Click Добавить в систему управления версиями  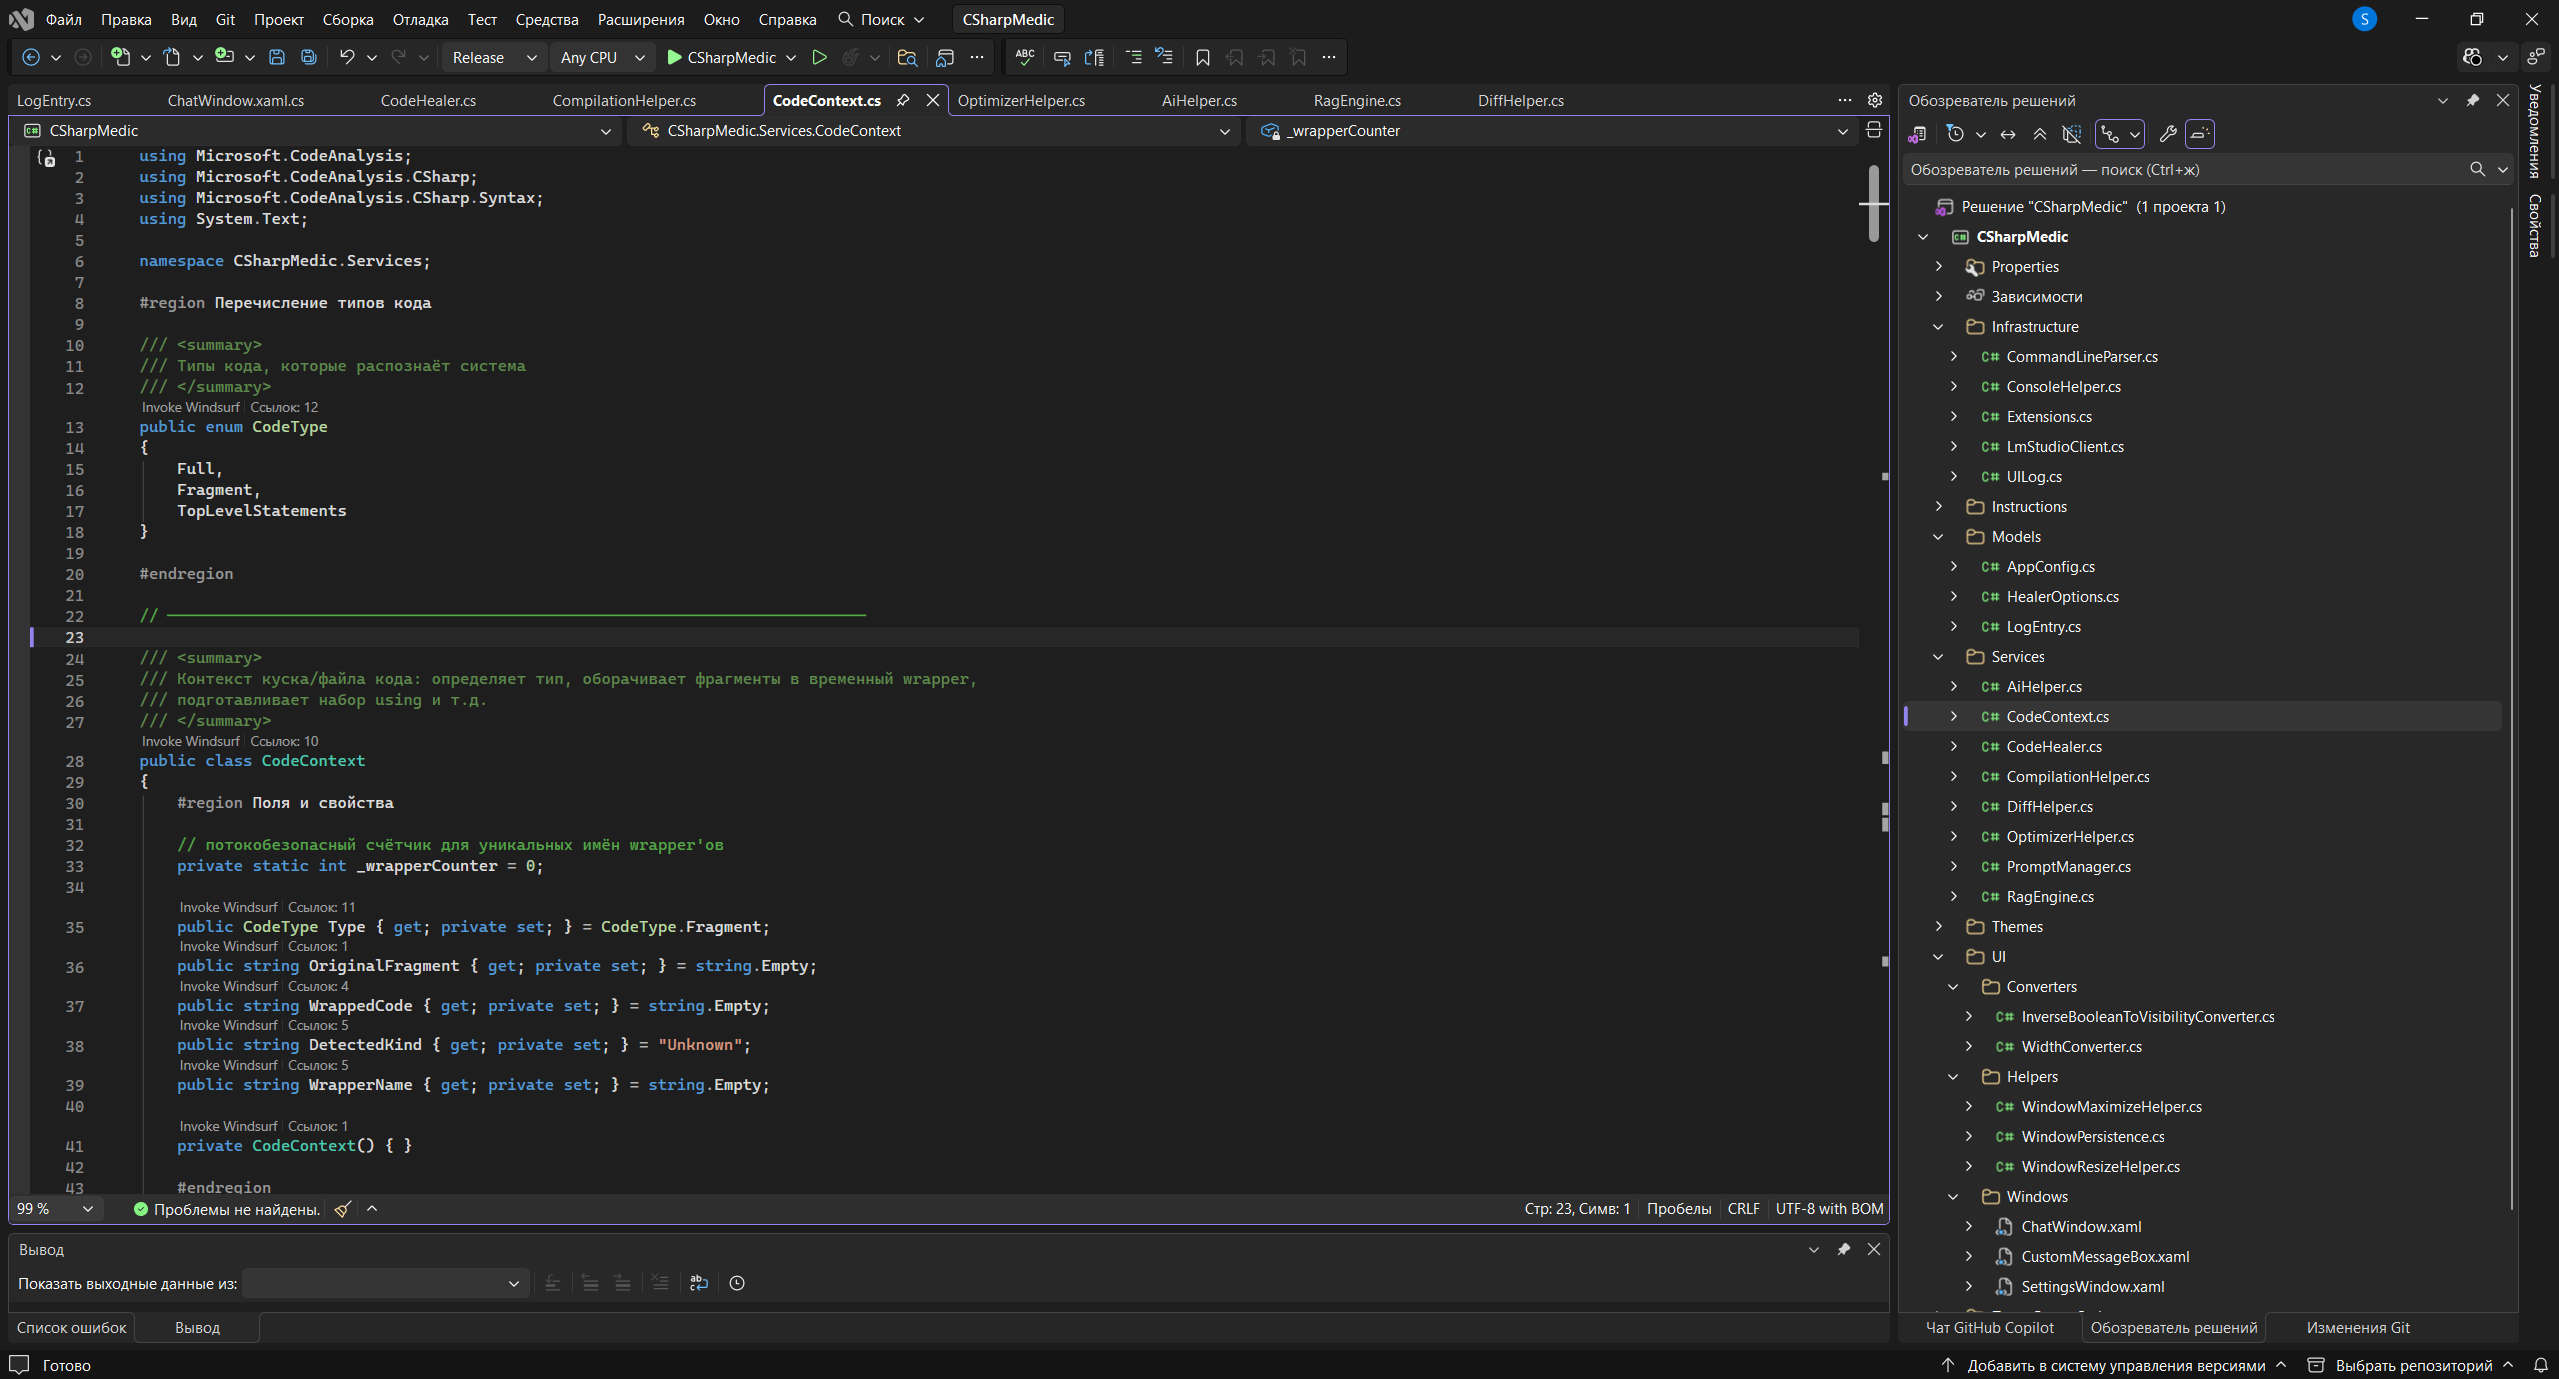tap(2115, 1365)
